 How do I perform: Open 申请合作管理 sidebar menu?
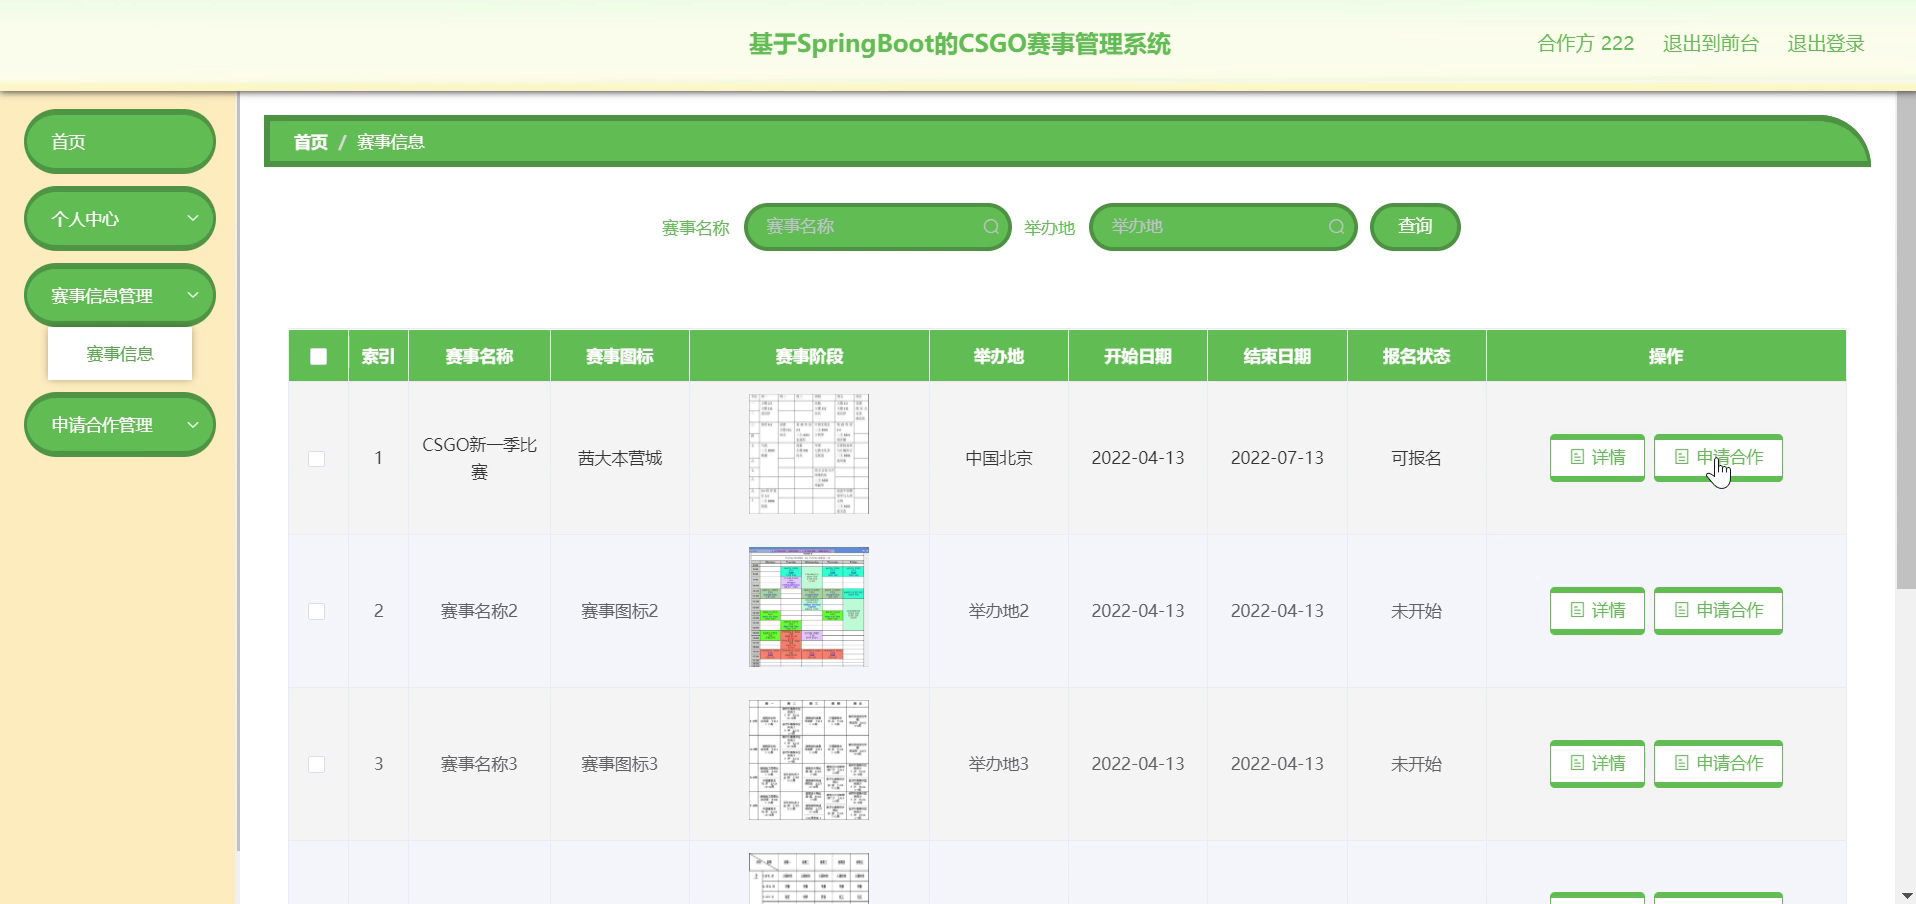click(x=120, y=424)
